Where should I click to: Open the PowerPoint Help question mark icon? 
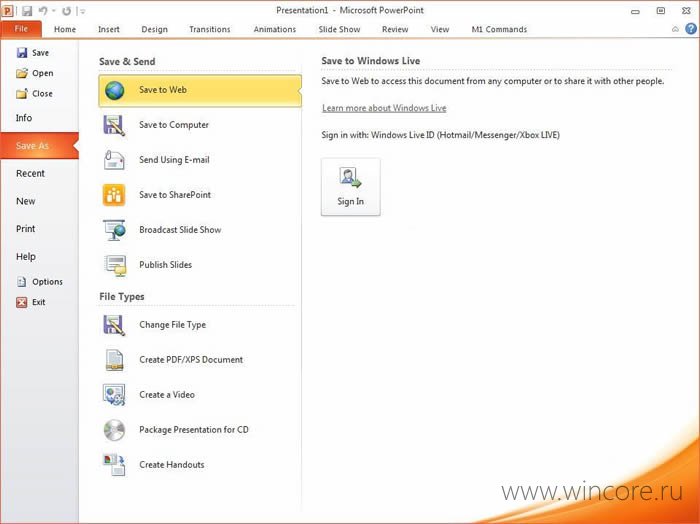coord(691,29)
